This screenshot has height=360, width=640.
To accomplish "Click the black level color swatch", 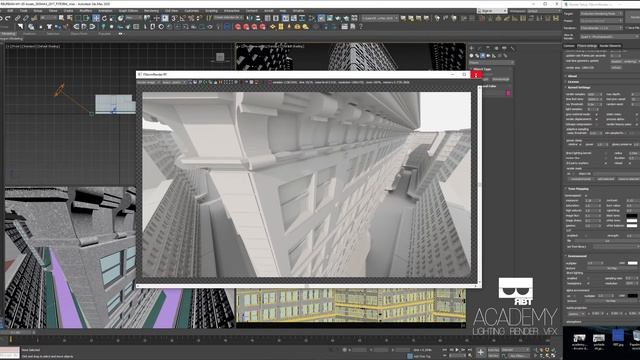I will (631, 216).
